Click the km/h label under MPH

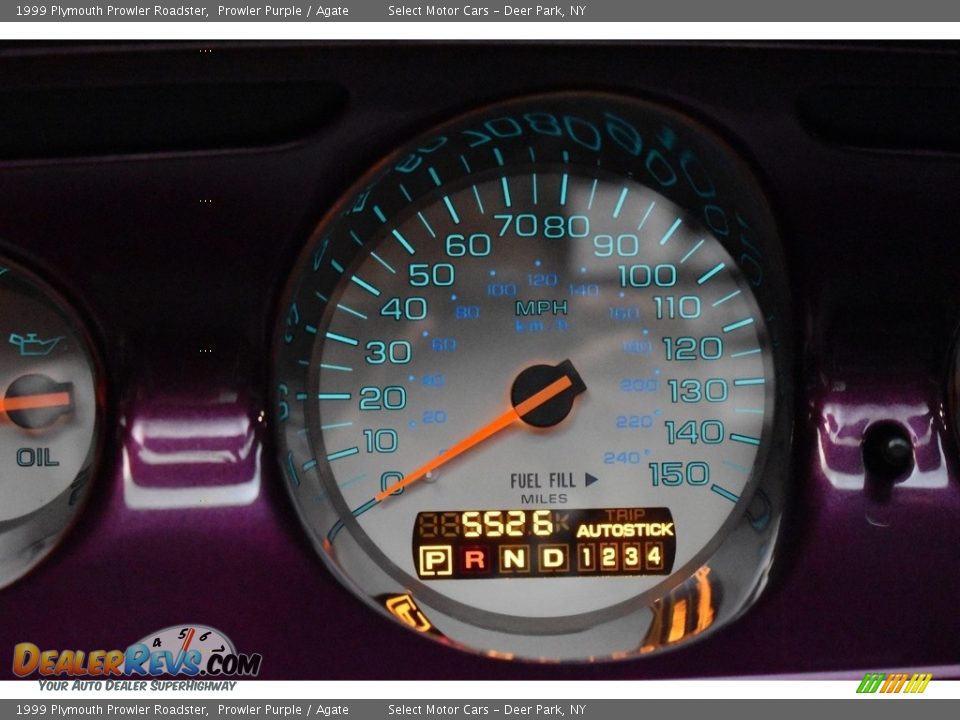[x=541, y=326]
